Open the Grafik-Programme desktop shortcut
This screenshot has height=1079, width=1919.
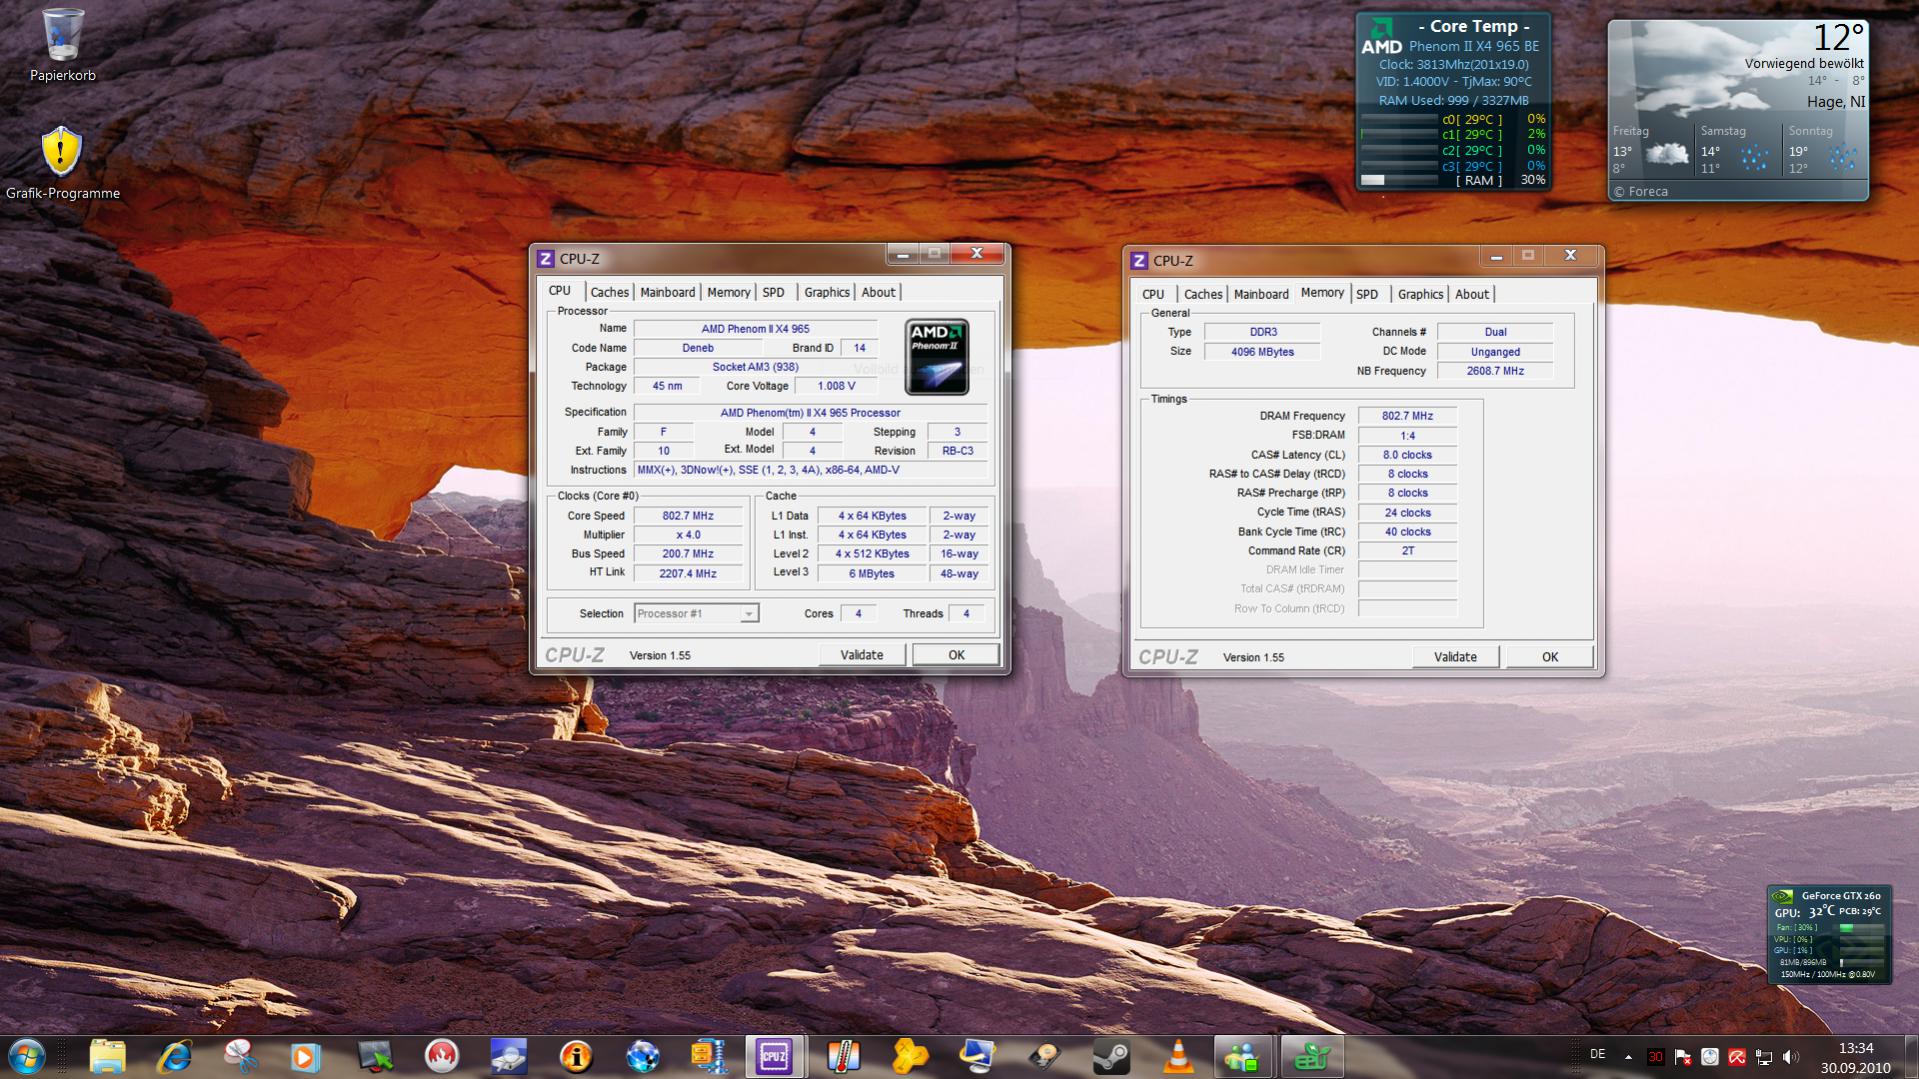(62, 163)
